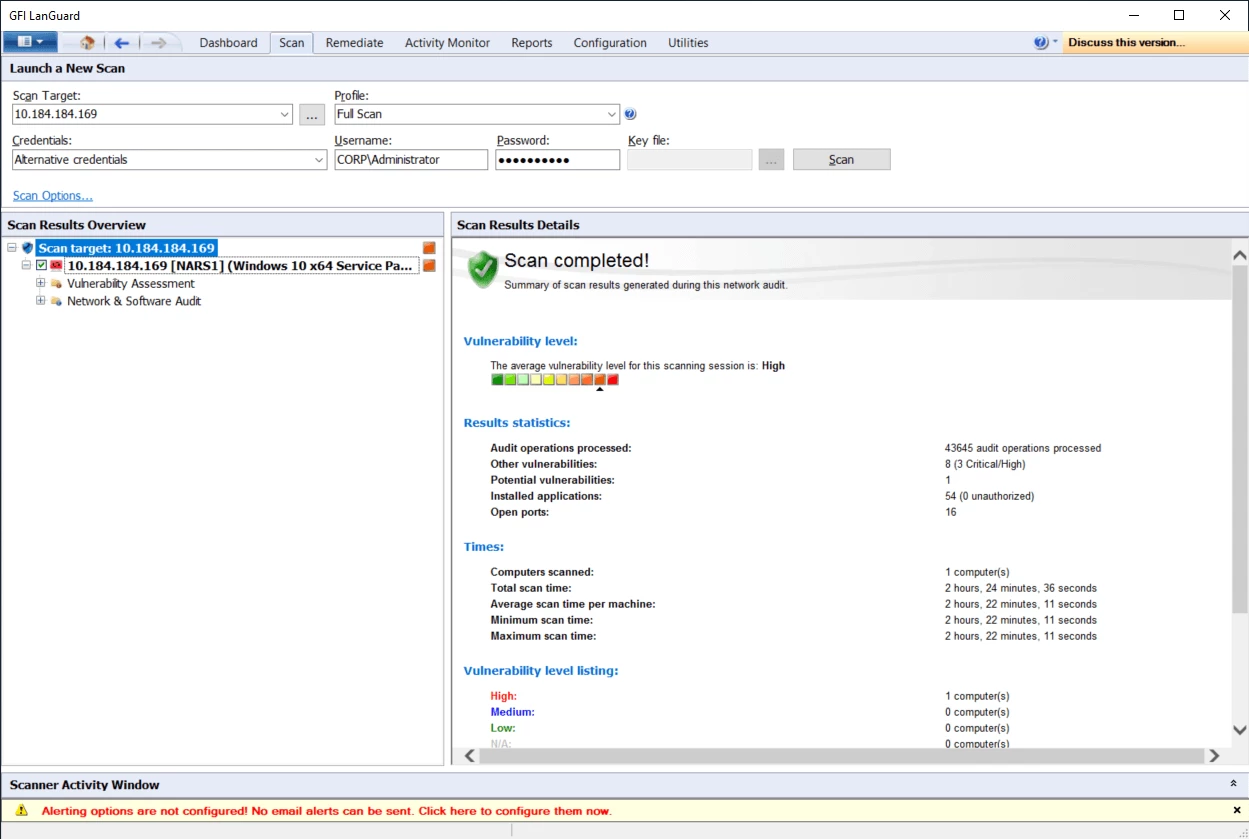
Task: Uncheck the 10.184.184.169 NARS1 checkbox
Action: pyautogui.click(x=41, y=265)
